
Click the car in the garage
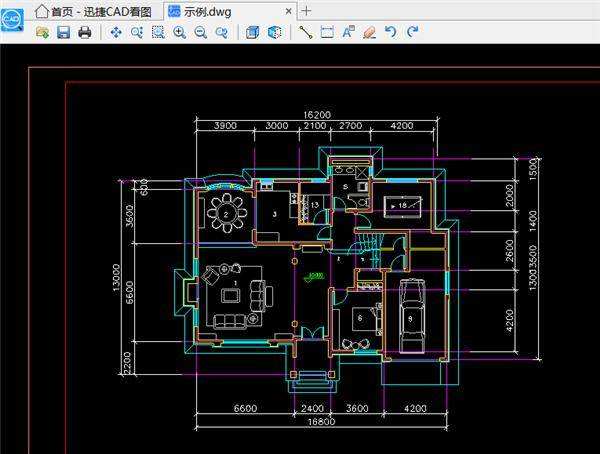(x=412, y=316)
